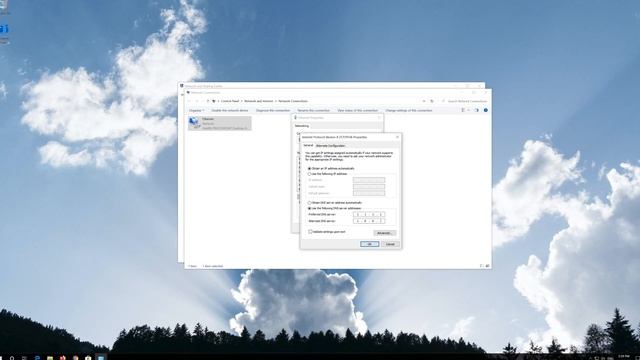The image size is (640, 360).
Task: Toggle the preview pane icon
Action: click(x=476, y=110)
